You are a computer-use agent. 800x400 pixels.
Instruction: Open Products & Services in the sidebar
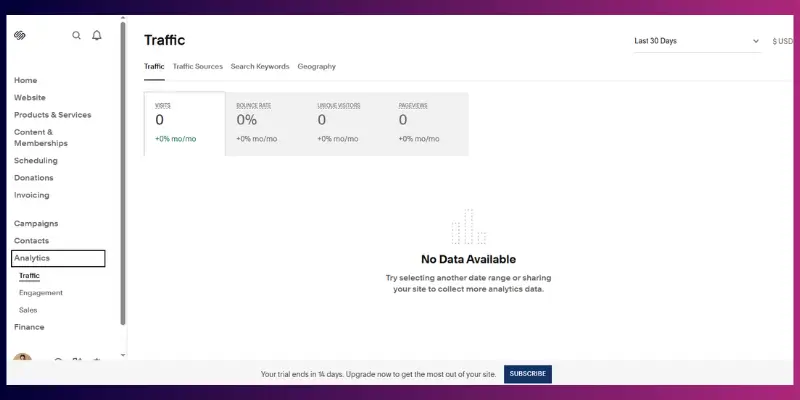coord(53,115)
